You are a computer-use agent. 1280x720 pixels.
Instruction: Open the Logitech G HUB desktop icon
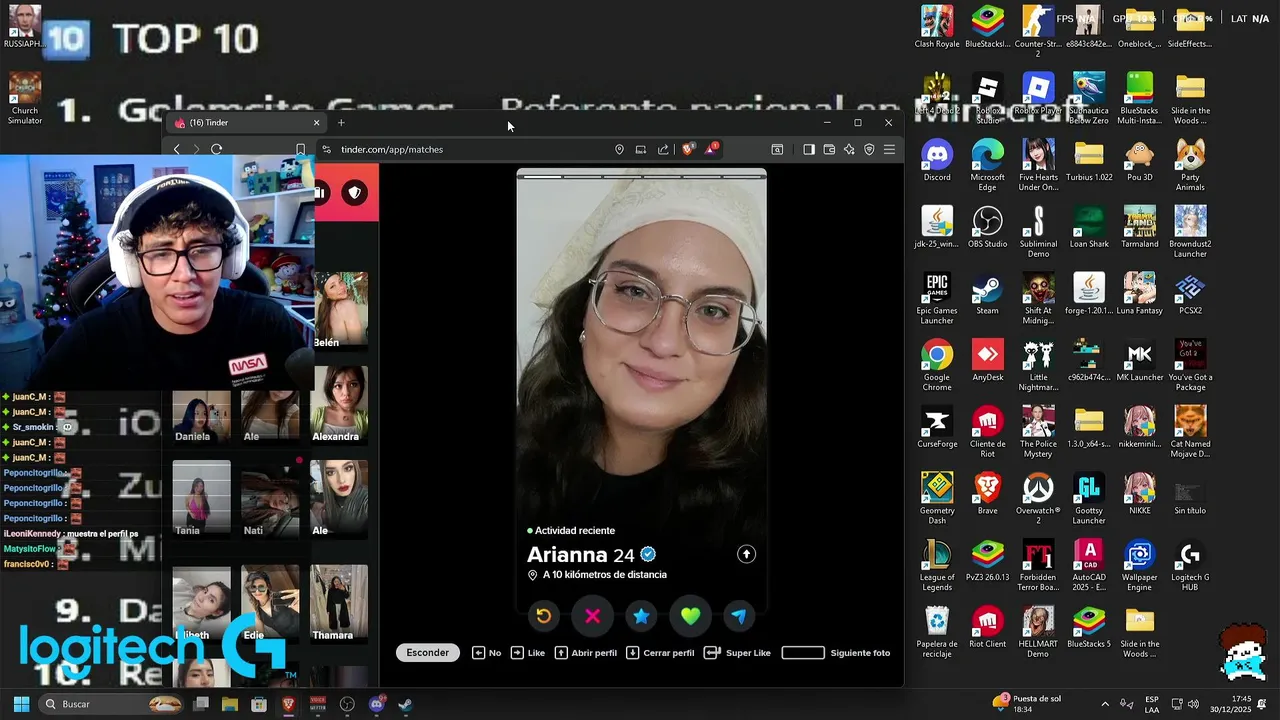click(x=1190, y=566)
